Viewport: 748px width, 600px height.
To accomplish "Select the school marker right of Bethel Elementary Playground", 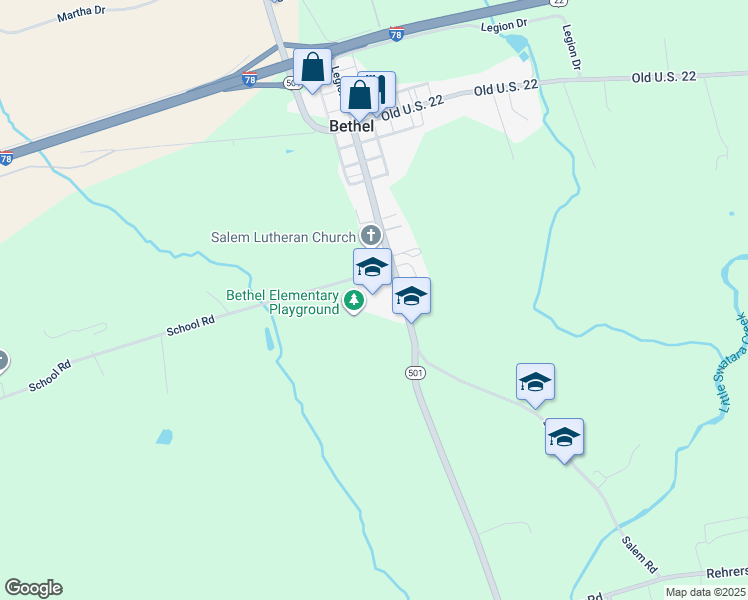I will 411,299.
